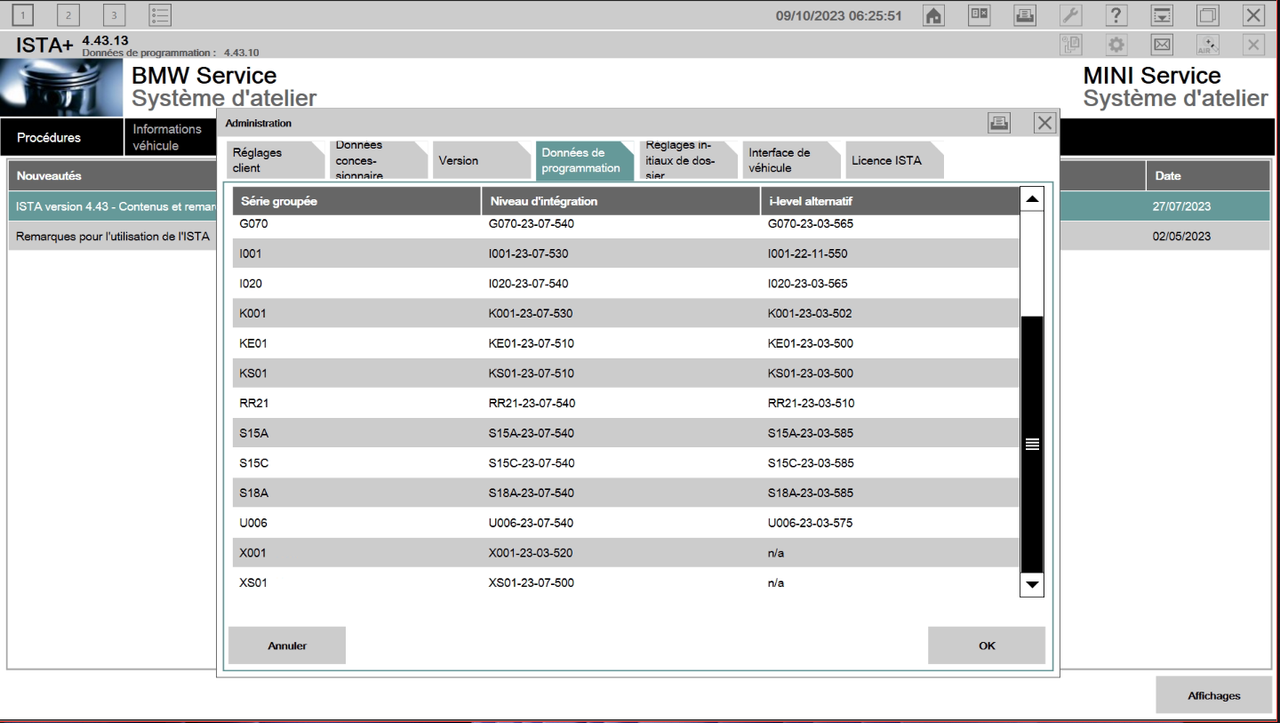Image resolution: width=1280 pixels, height=723 pixels.
Task: Select operation slot 3 icon
Action: pos(114,15)
